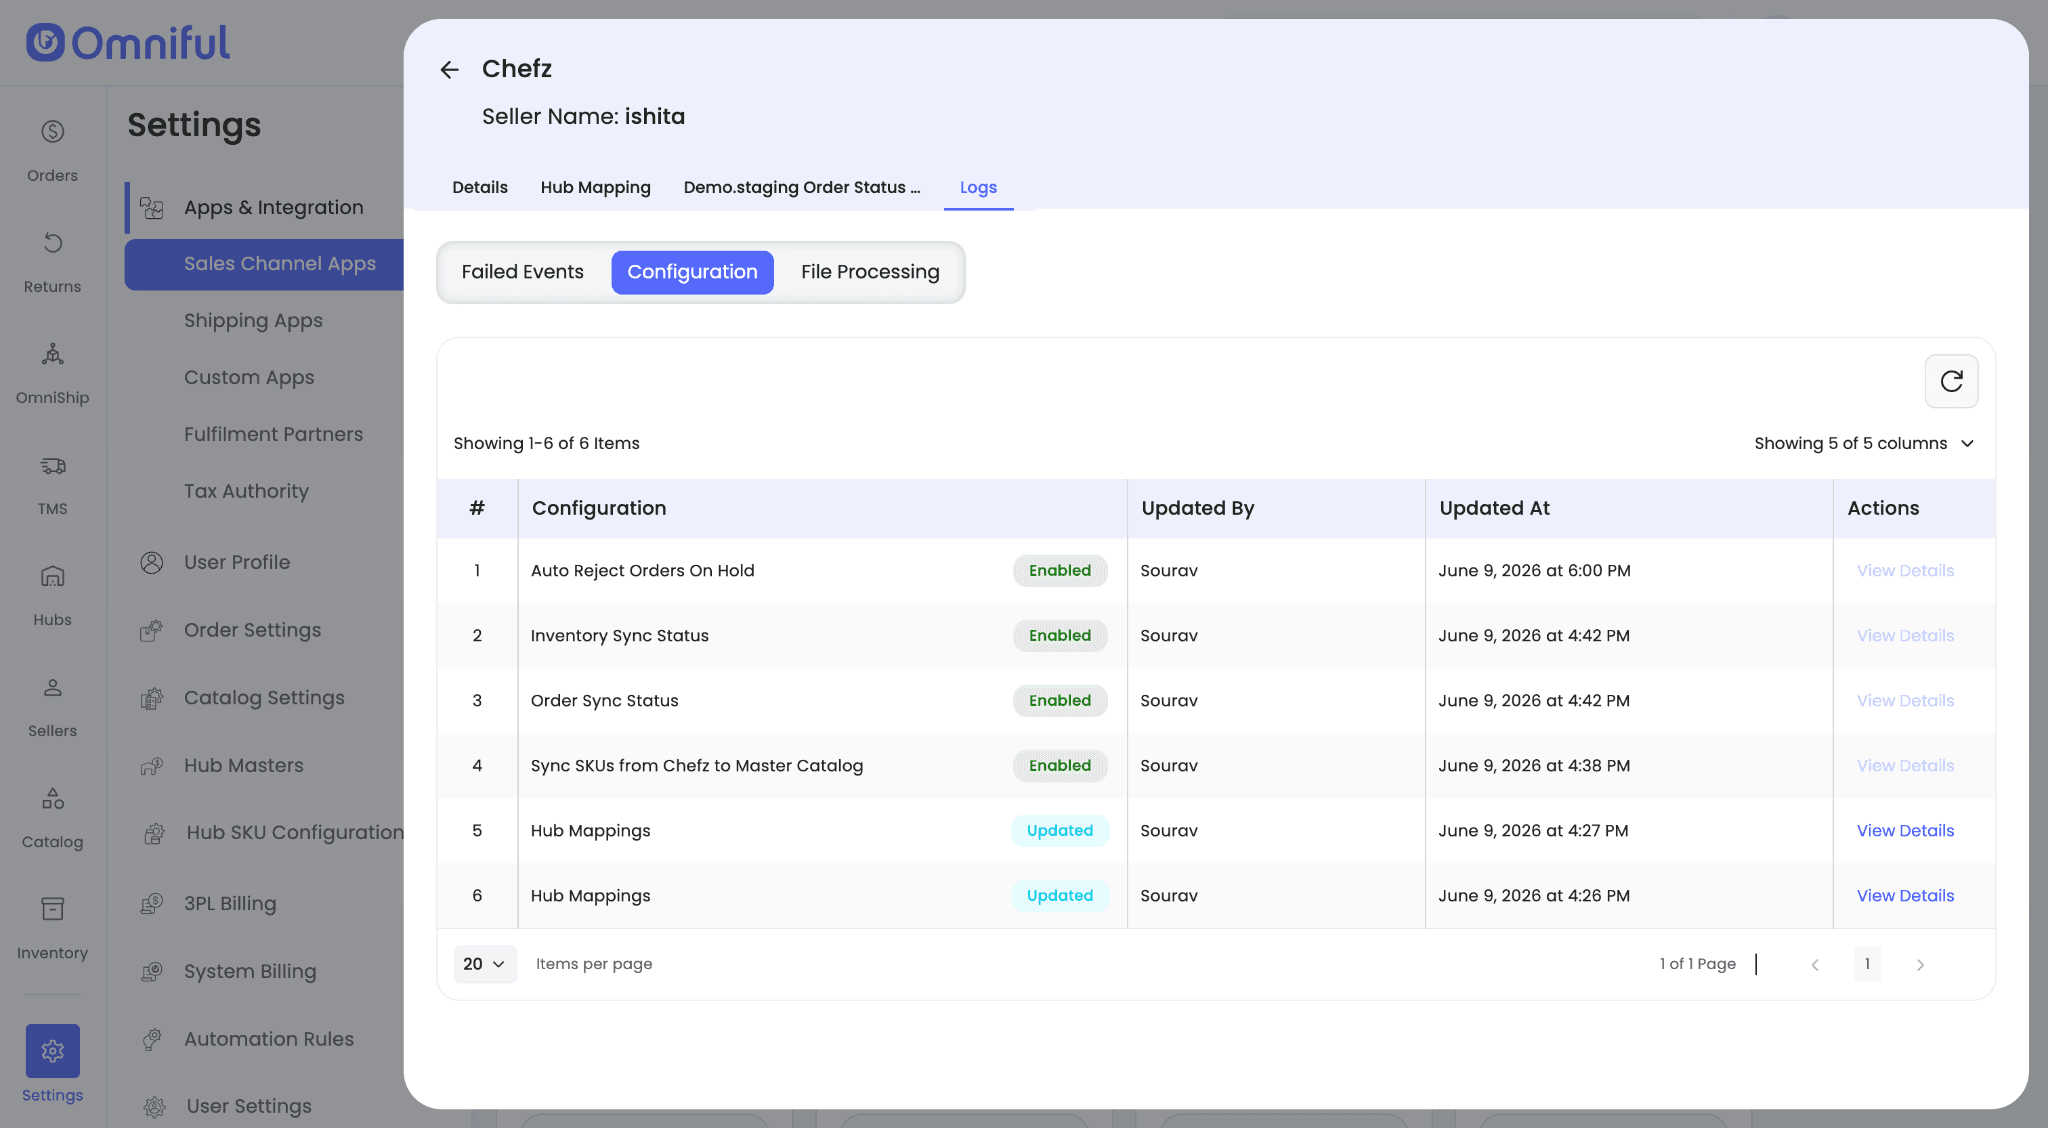
Task: Open the items per page dropdown
Action: pyautogui.click(x=485, y=964)
